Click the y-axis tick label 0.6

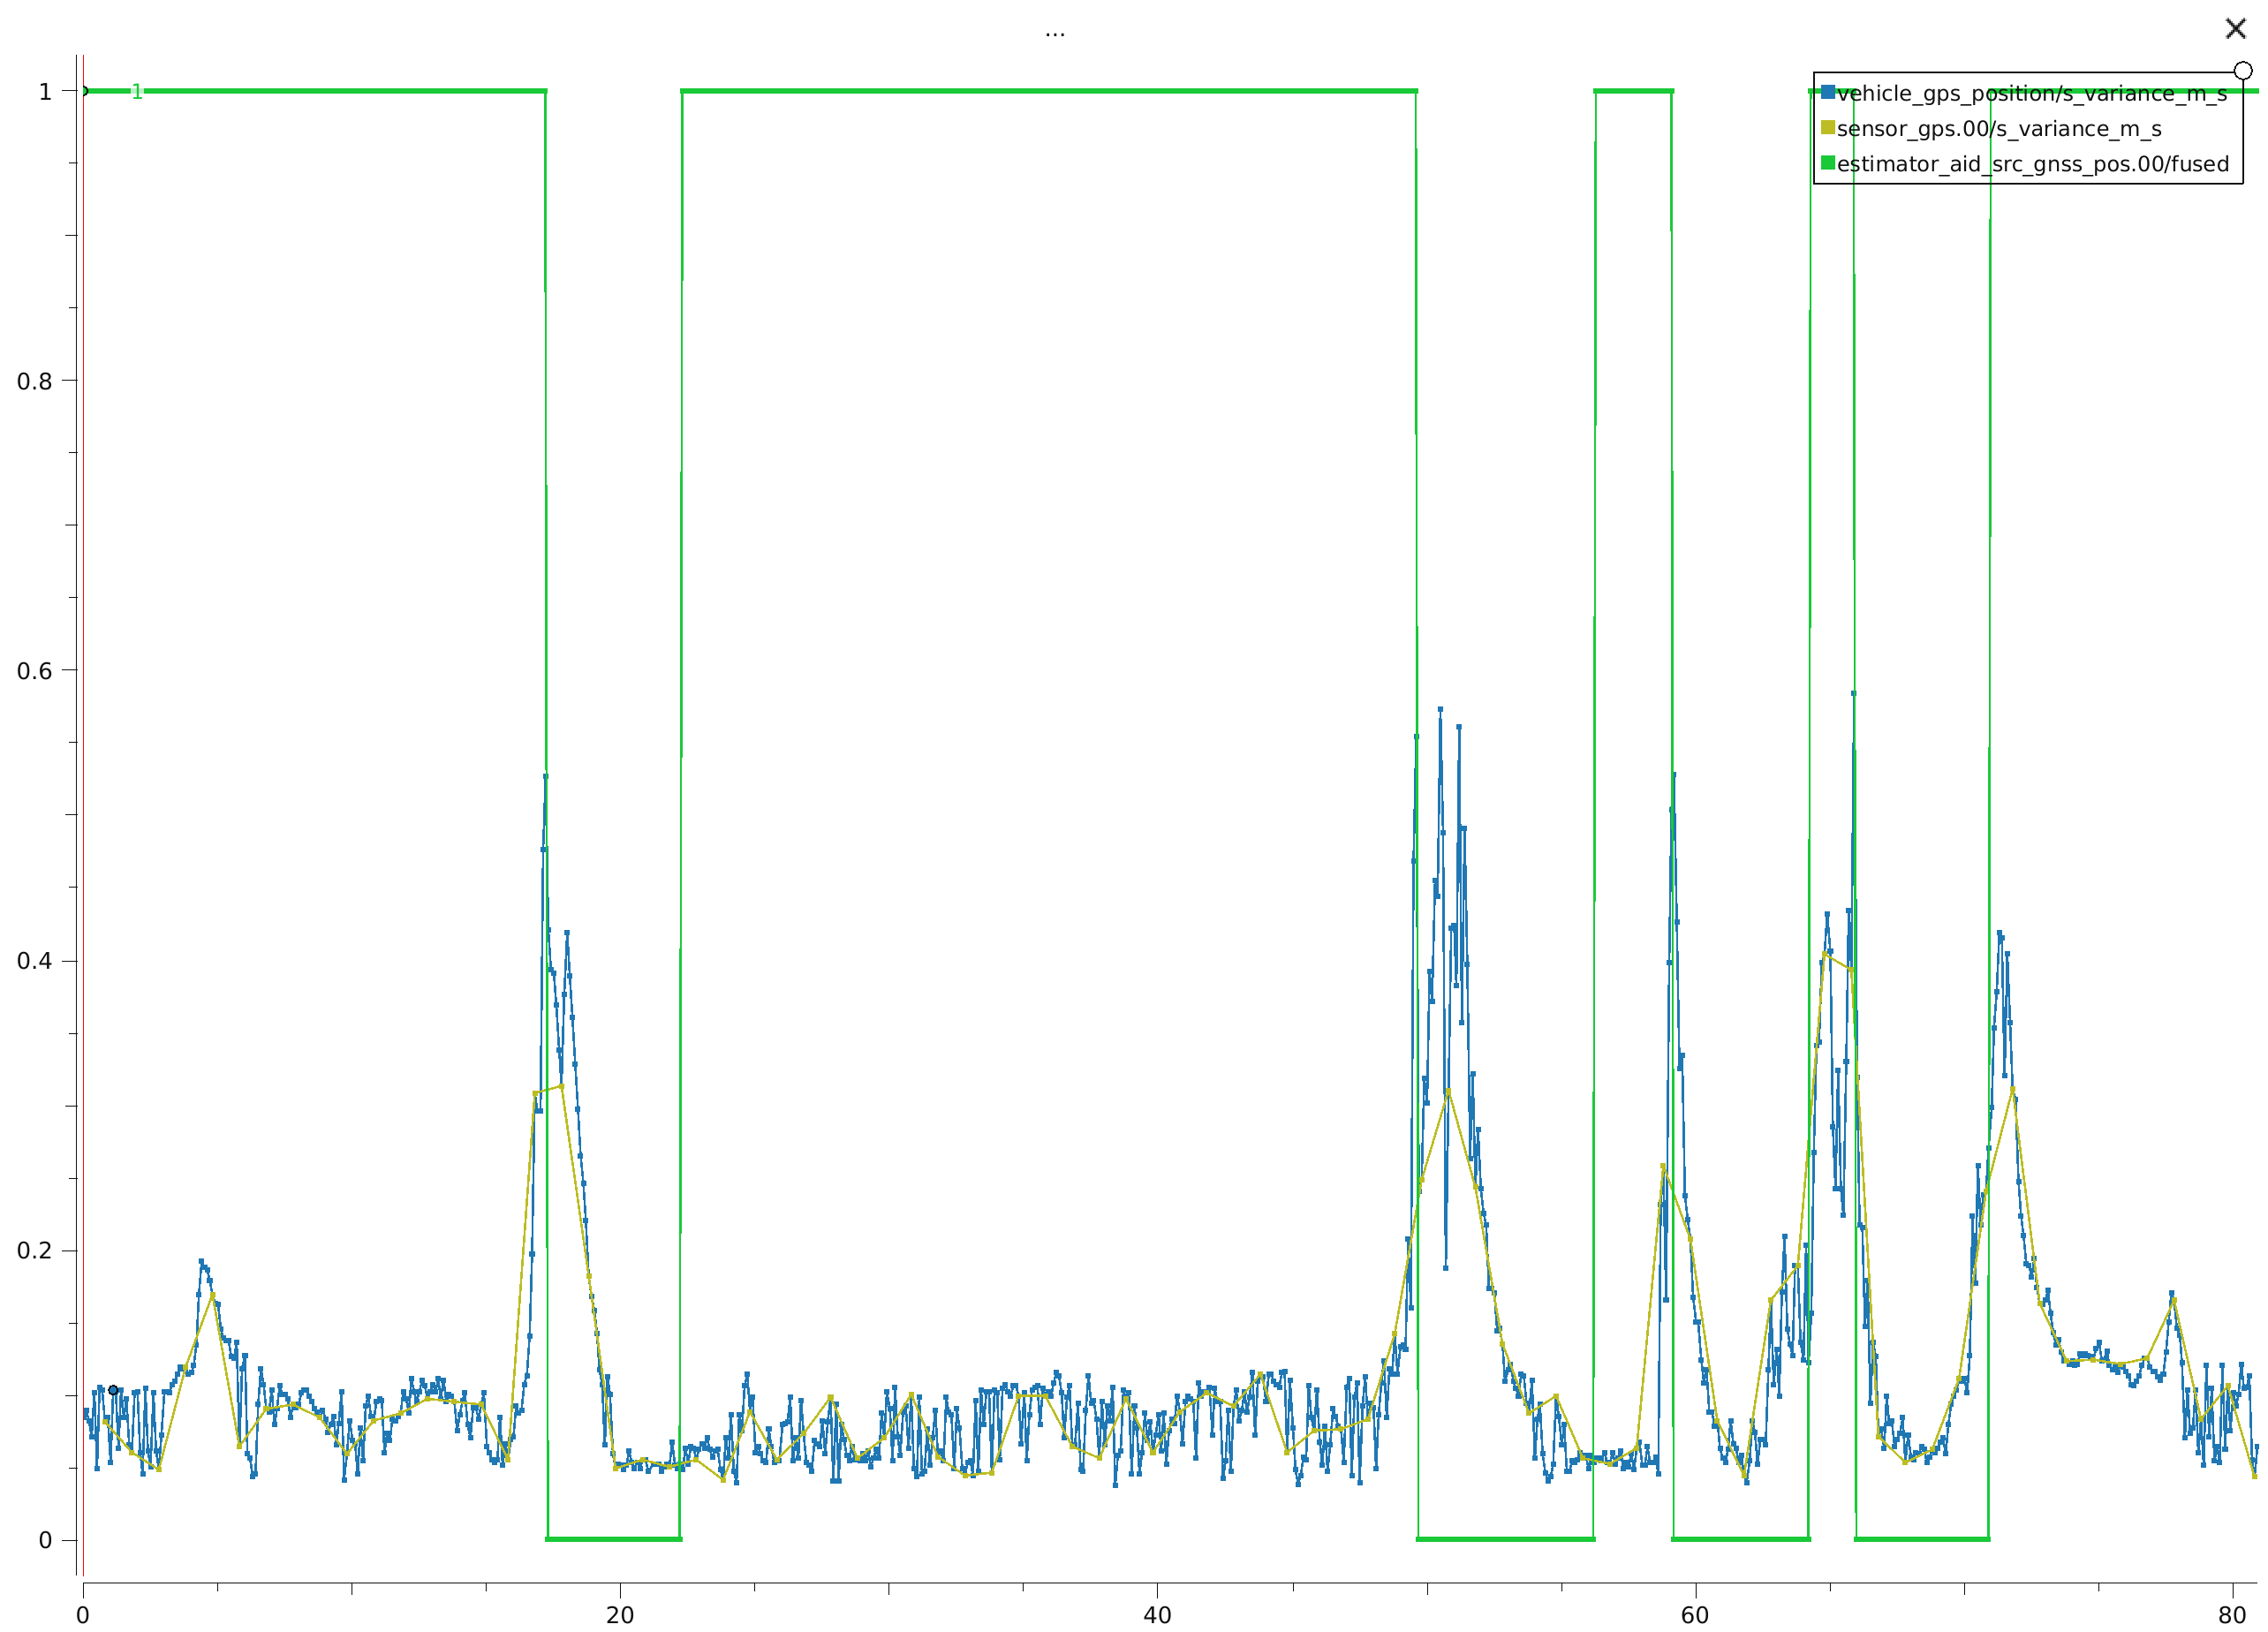pos(34,671)
